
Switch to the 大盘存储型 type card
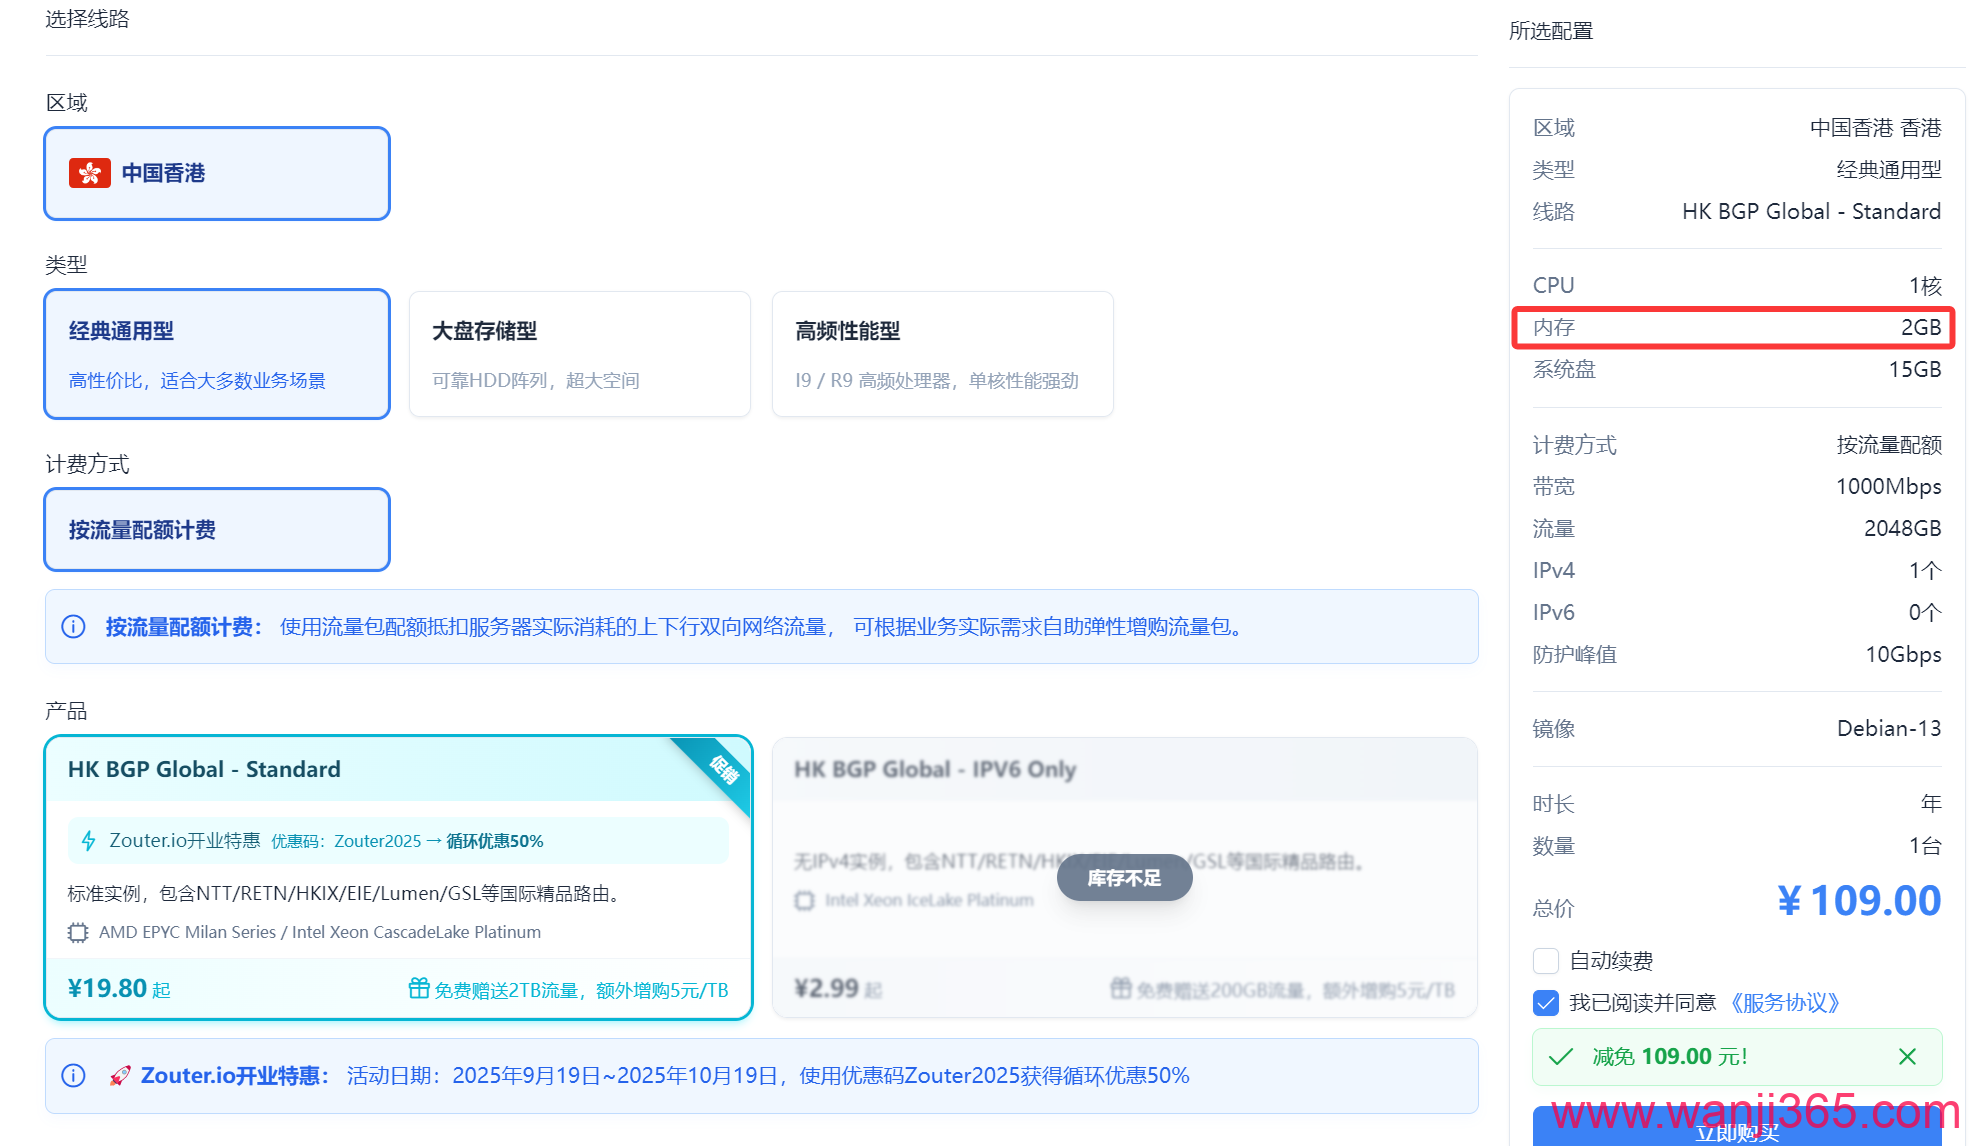coord(579,354)
